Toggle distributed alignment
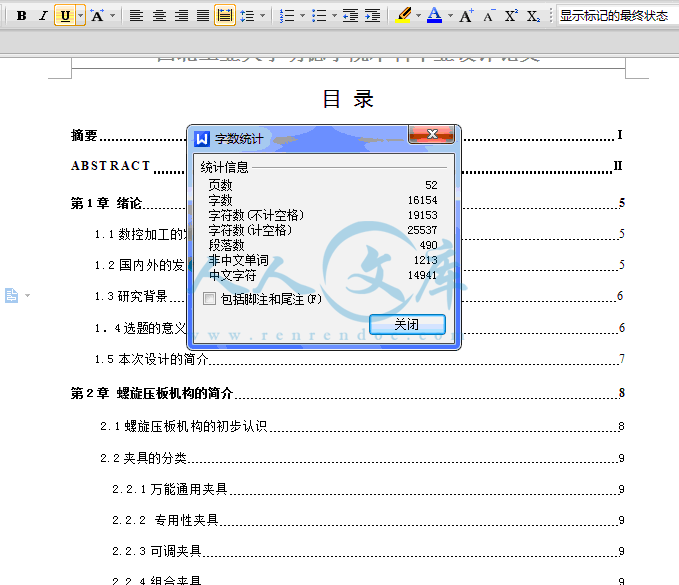 pos(225,16)
